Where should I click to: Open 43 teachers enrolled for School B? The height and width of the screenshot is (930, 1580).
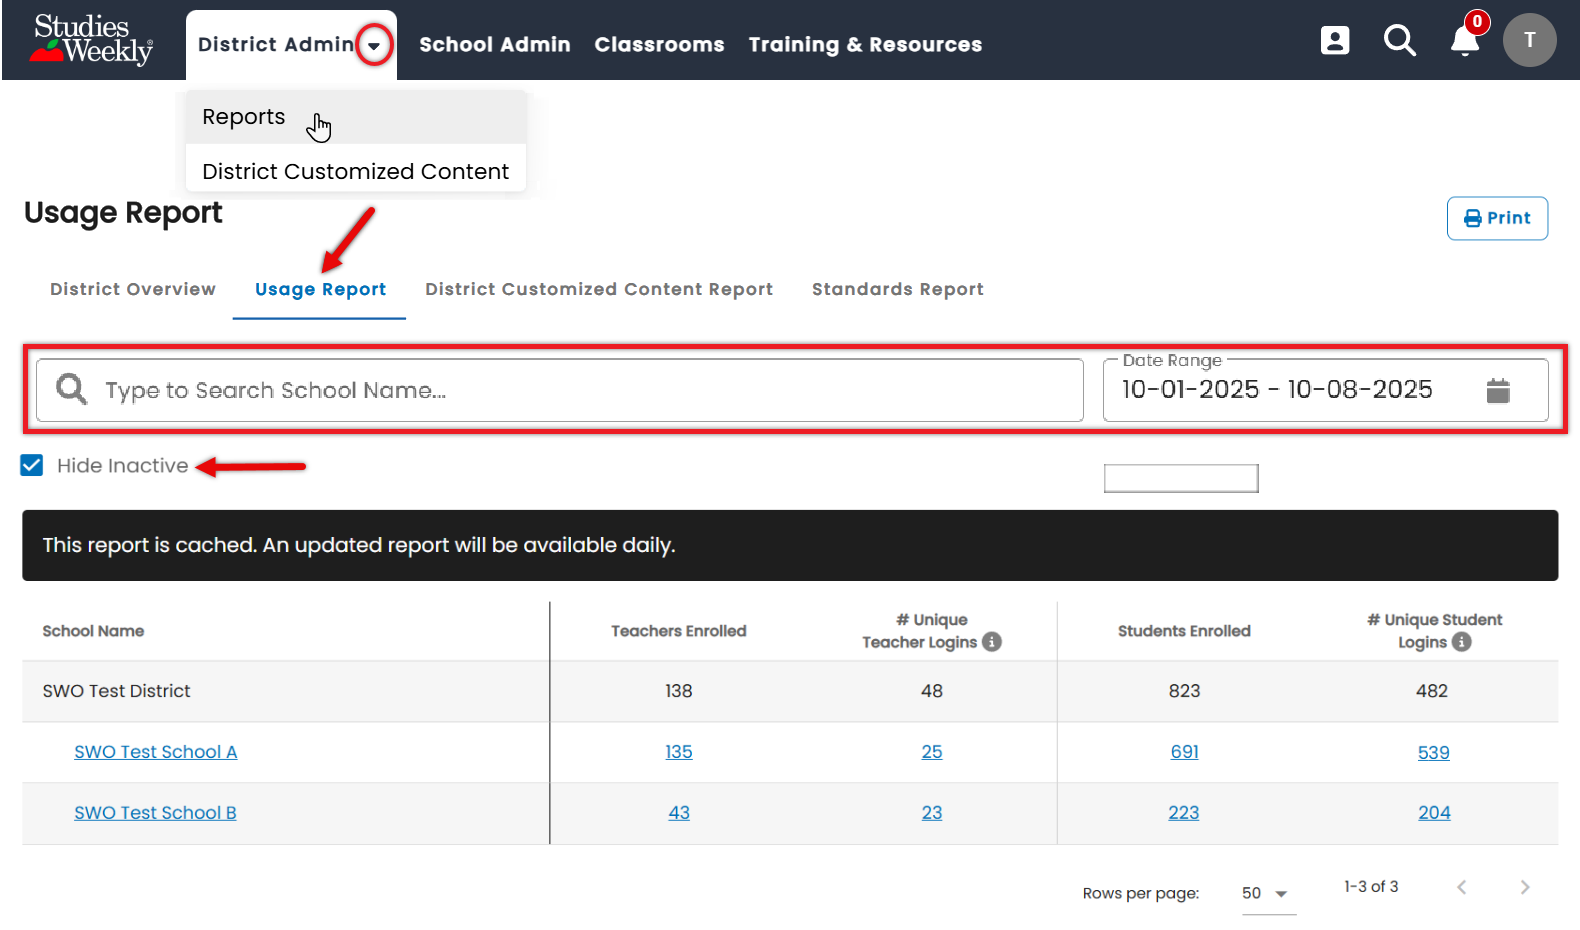[x=679, y=813]
